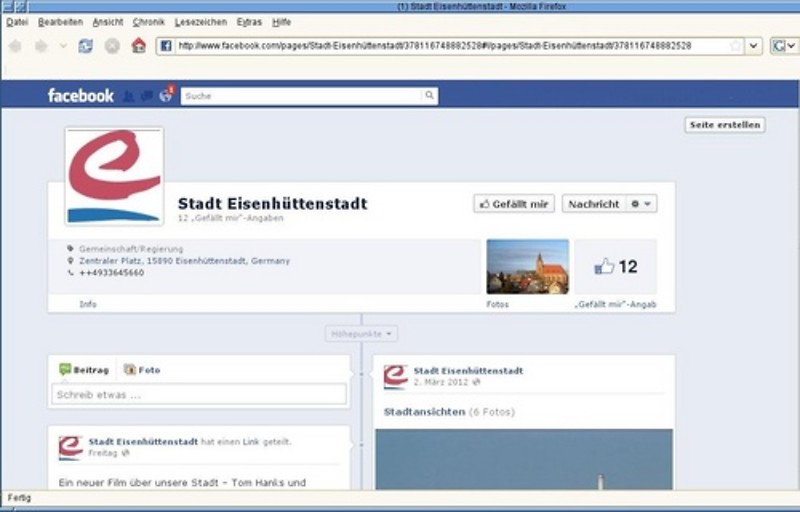The width and height of the screenshot is (800, 512).
Task: Open the navigation history dropdown arrow
Action: pos(63,46)
